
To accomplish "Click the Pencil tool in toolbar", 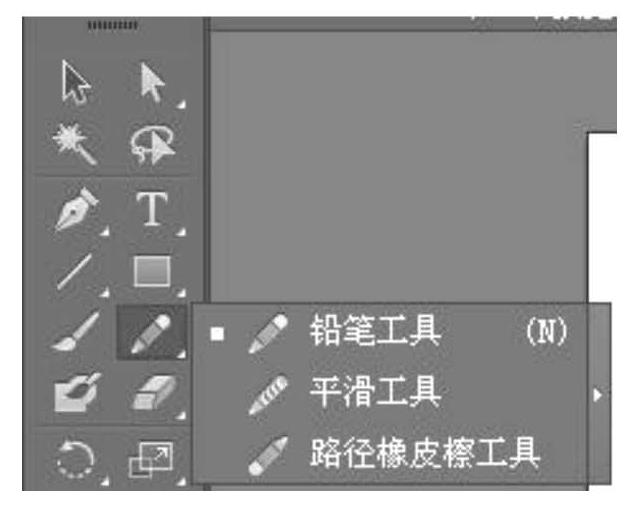I will pyautogui.click(x=151, y=332).
